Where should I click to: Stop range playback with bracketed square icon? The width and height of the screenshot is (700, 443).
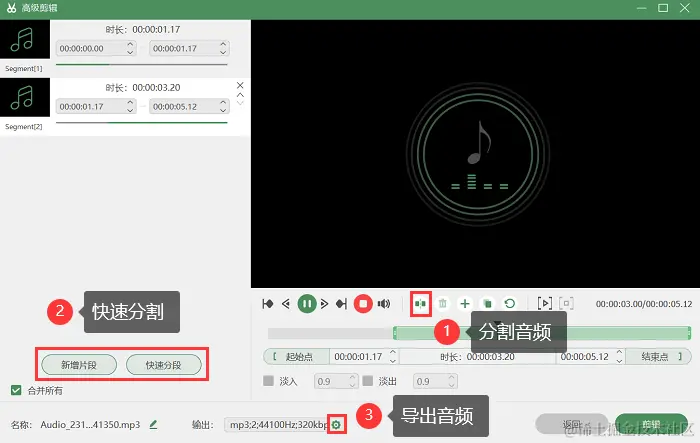566,304
